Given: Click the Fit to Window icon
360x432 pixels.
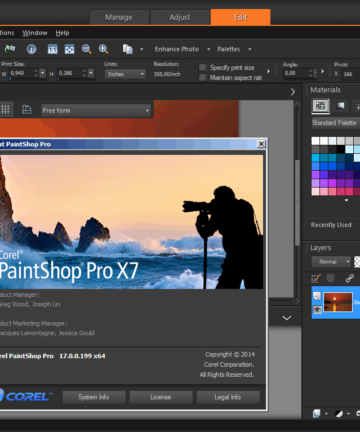Looking at the screenshot, I should click(x=69, y=49).
